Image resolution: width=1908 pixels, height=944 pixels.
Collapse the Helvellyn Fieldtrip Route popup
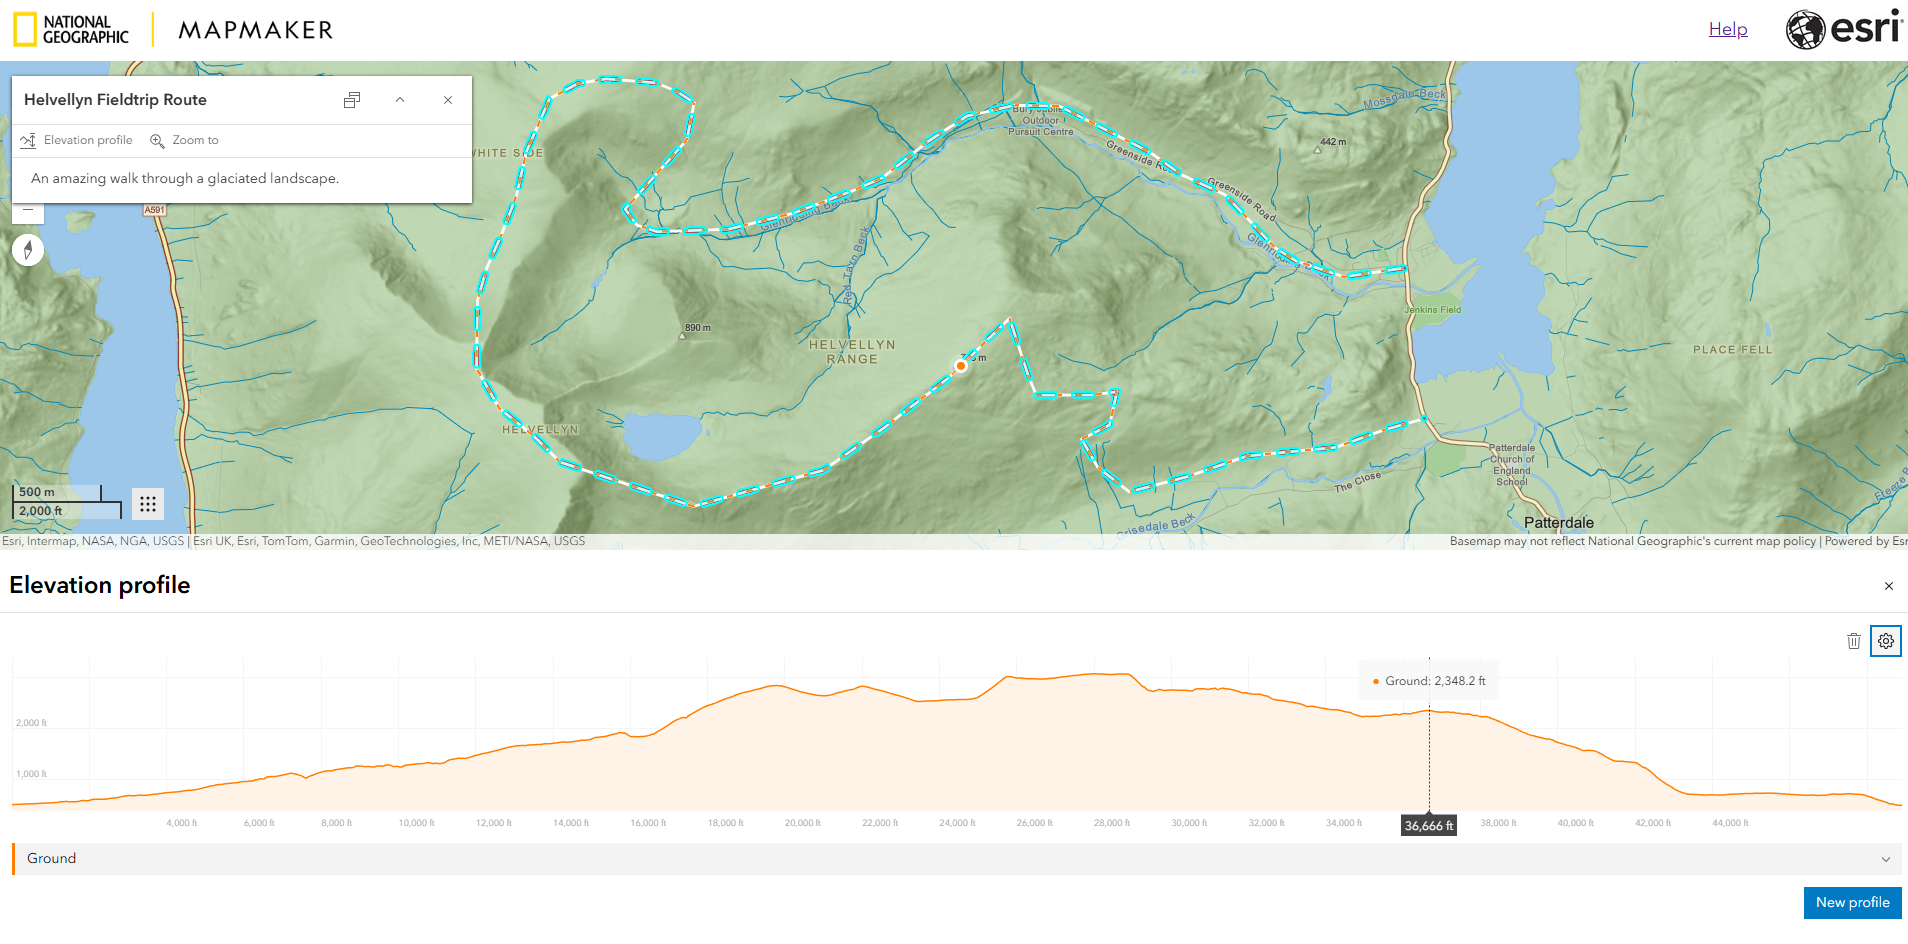pos(400,100)
